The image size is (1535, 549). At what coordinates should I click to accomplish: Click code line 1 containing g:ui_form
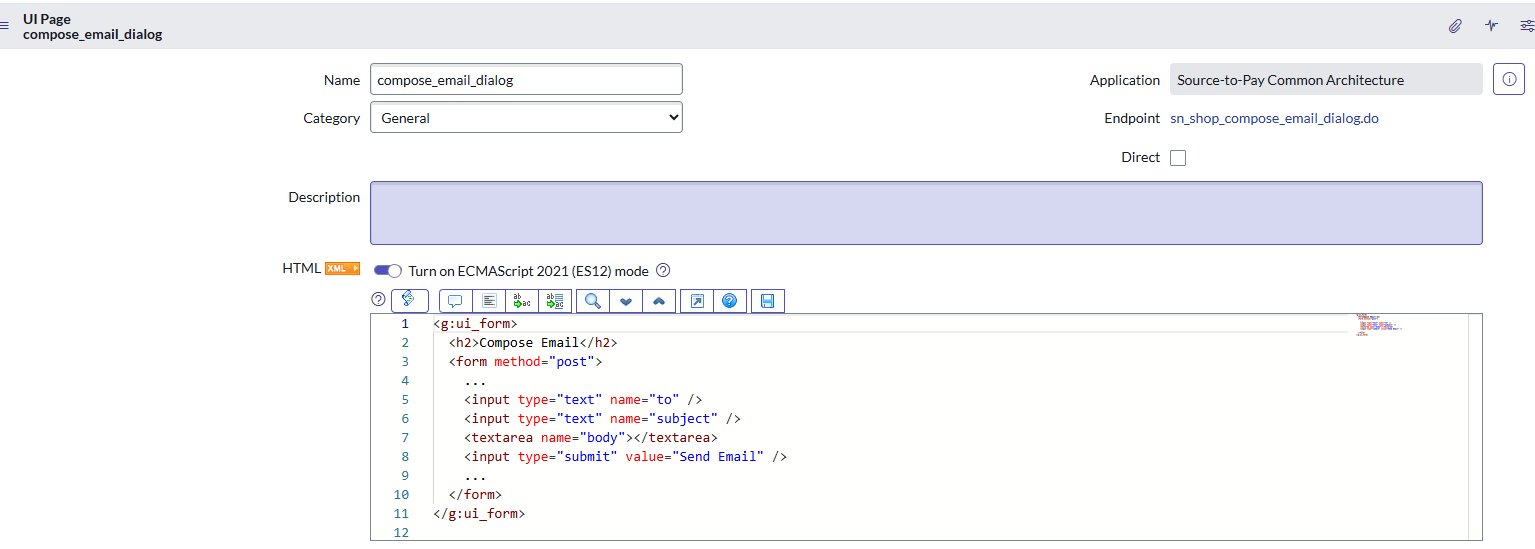[475, 324]
